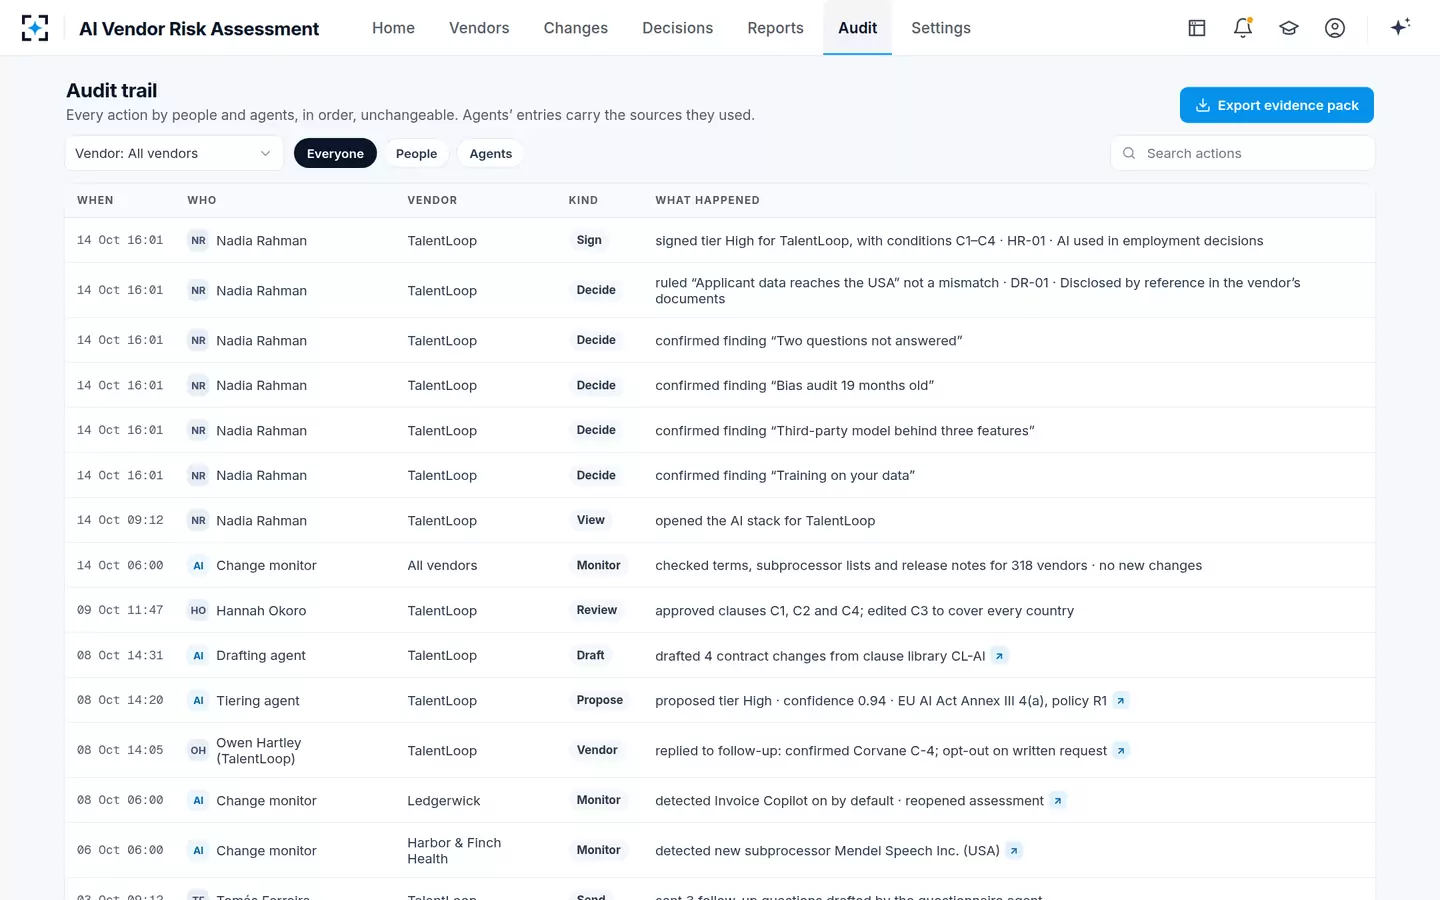1440x900 pixels.
Task: Open the layout panel icon in header
Action: click(1197, 28)
